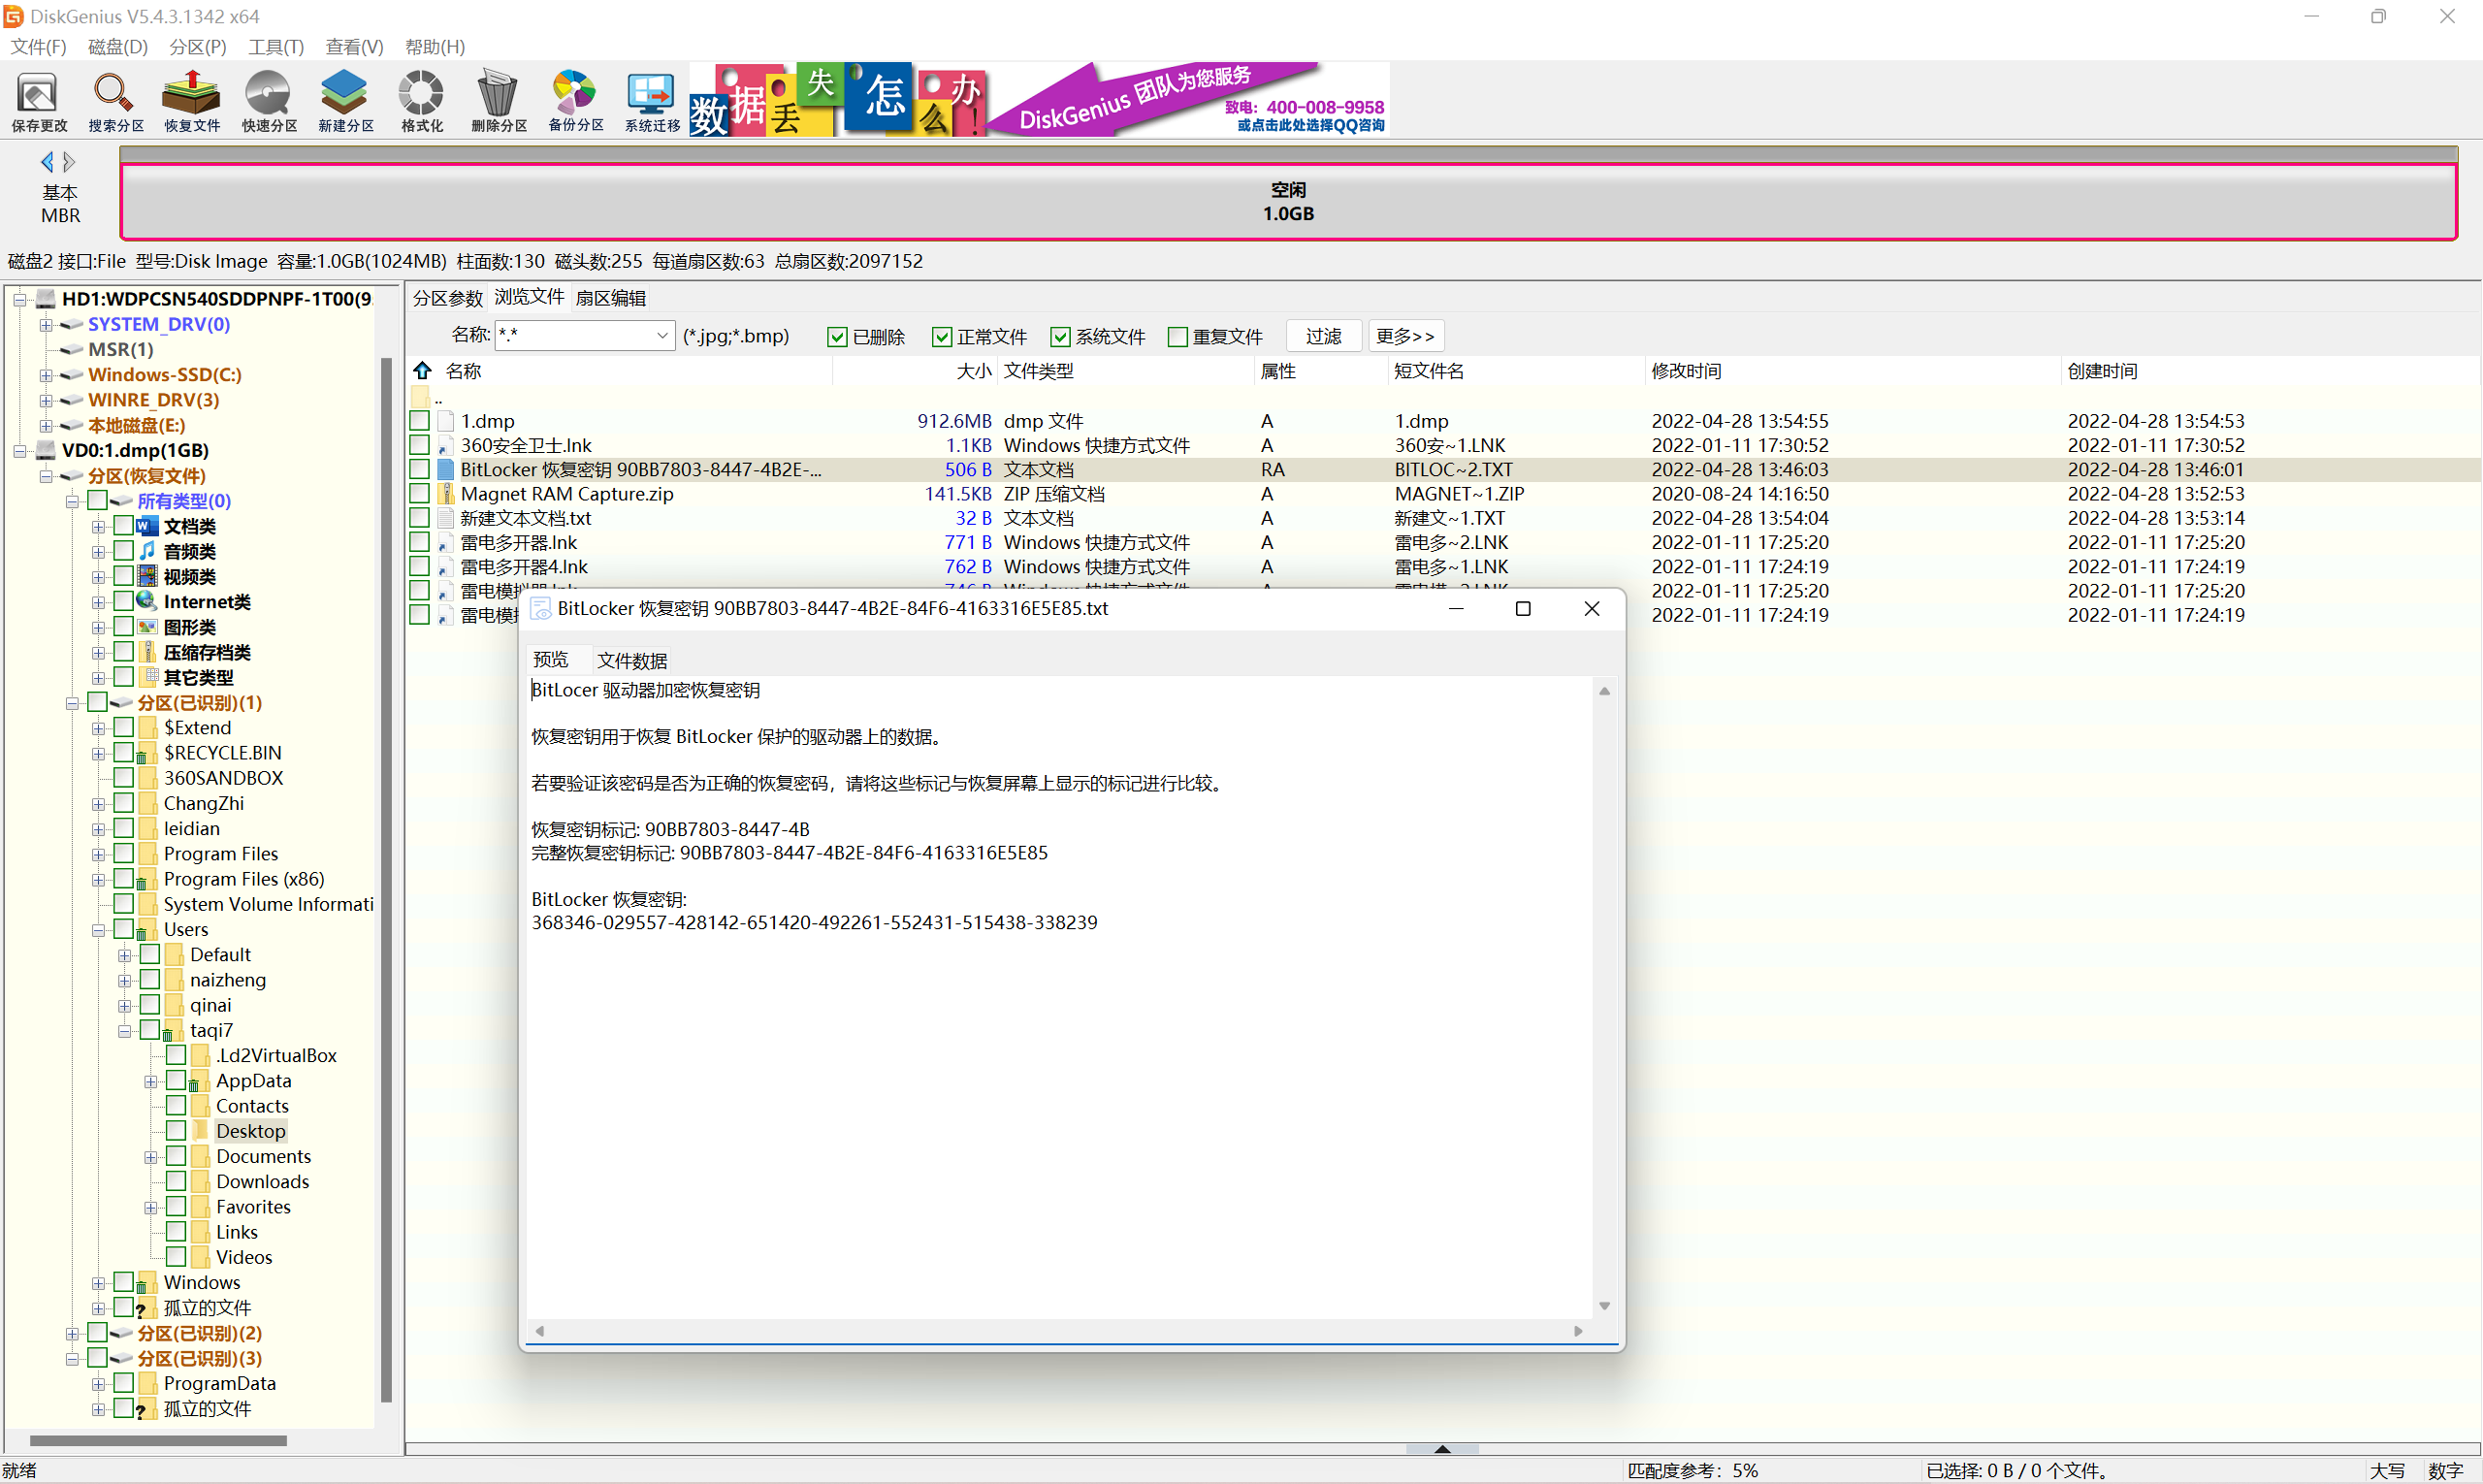Click the 过滤 (filter) button
This screenshot has width=2483, height=1484.
1323,336
